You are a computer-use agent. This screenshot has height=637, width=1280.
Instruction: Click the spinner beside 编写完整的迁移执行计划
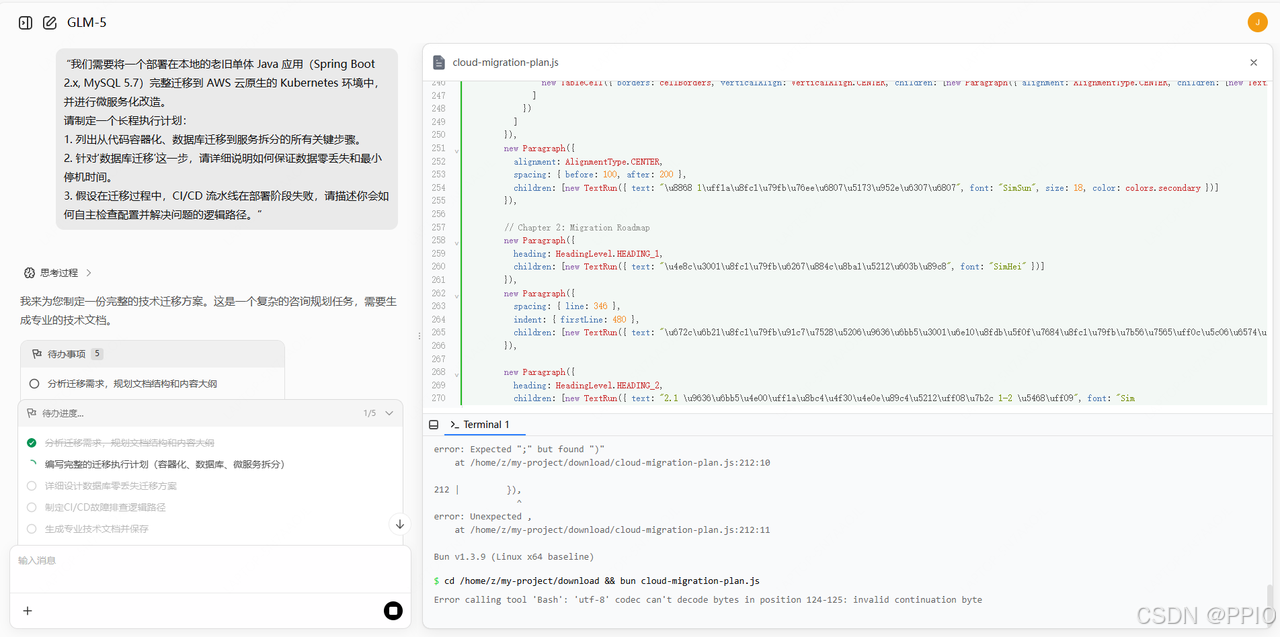(32, 464)
